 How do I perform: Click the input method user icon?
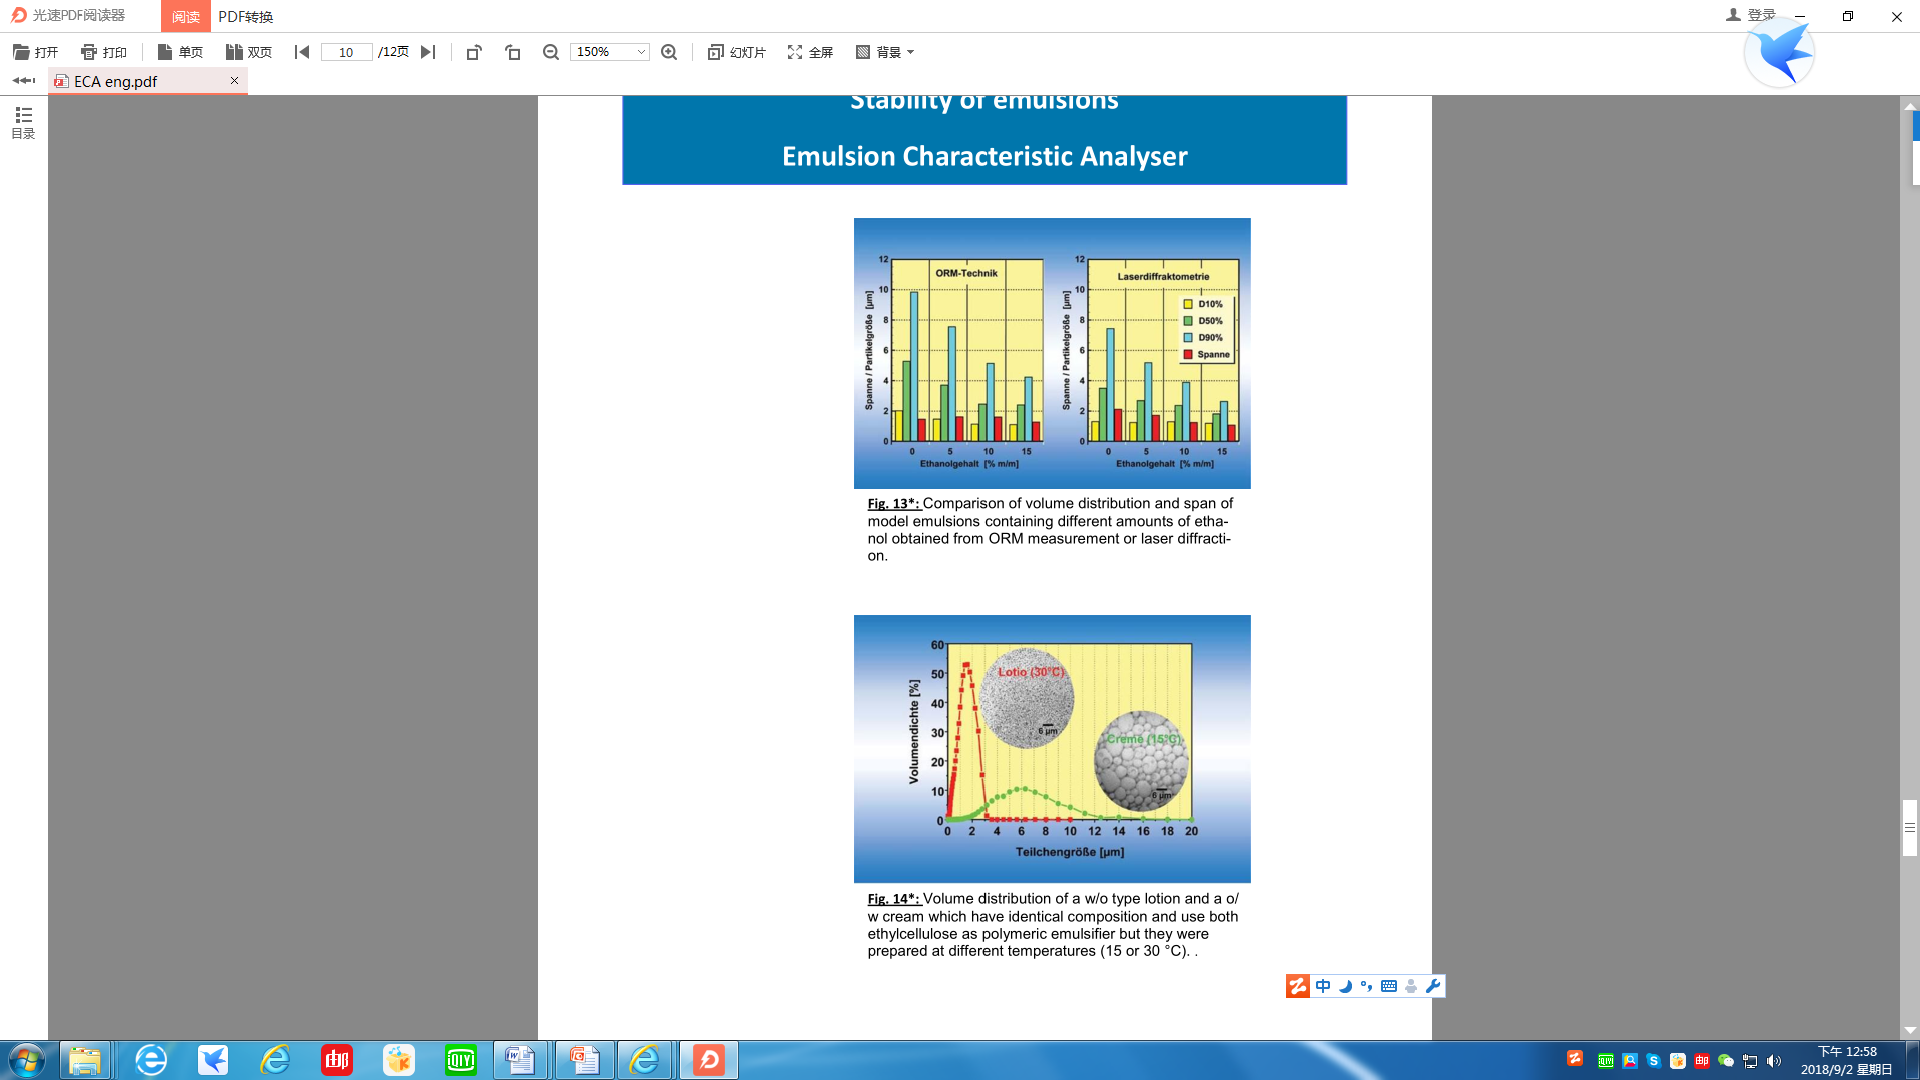coord(1411,986)
